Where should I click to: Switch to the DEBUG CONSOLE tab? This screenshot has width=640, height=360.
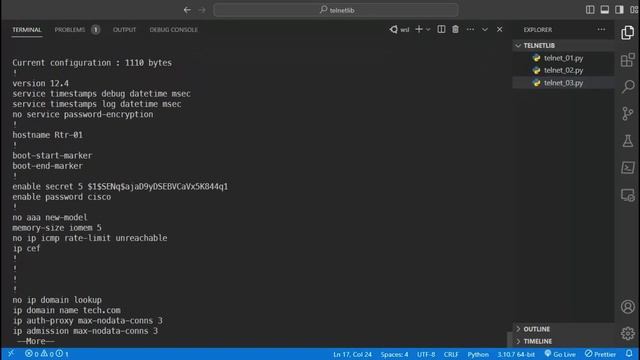(x=173, y=30)
